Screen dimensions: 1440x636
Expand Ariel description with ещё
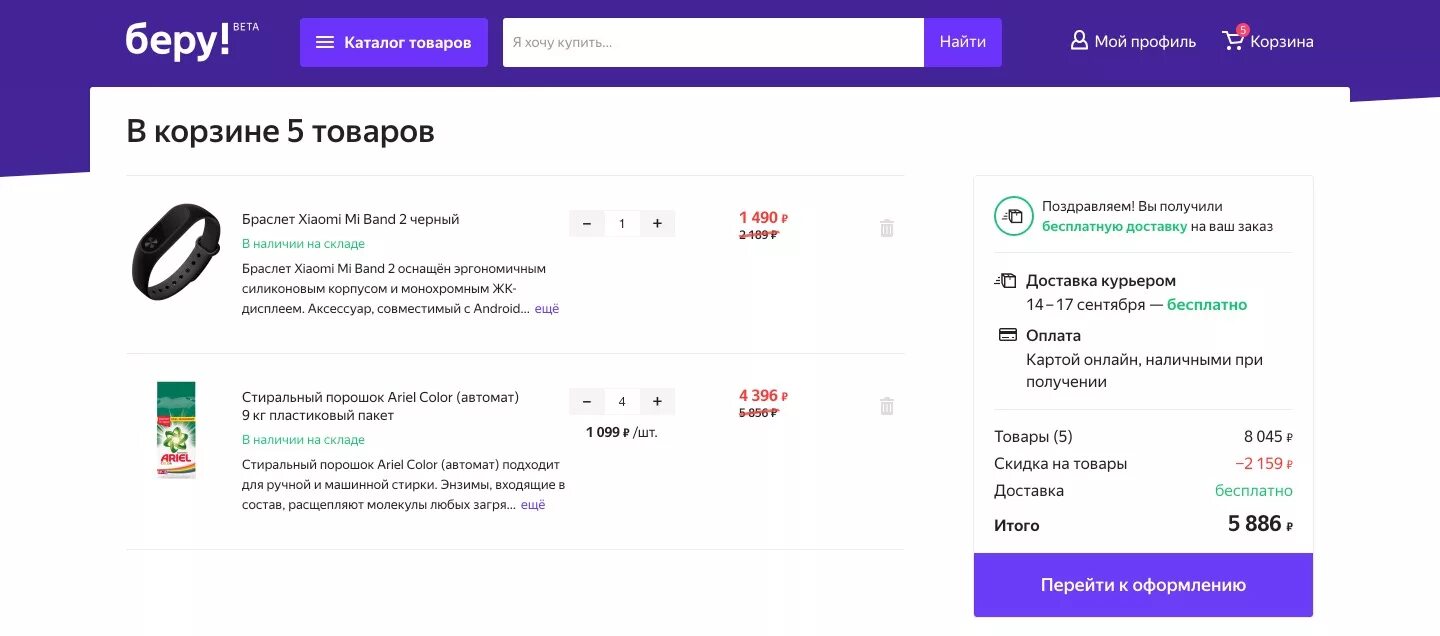click(533, 505)
